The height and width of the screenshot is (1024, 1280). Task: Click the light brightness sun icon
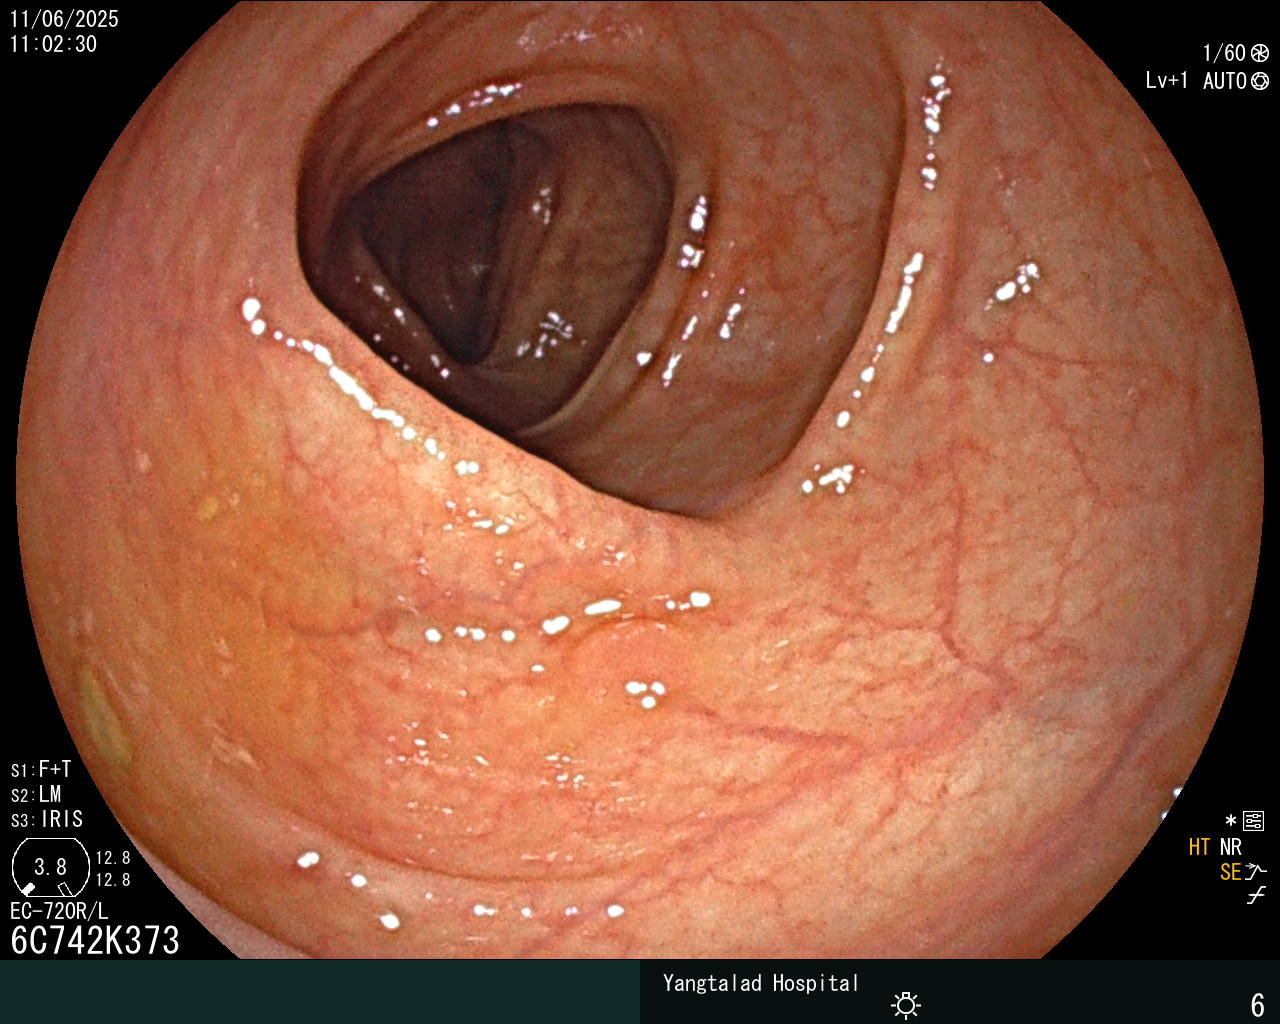coord(906,1004)
